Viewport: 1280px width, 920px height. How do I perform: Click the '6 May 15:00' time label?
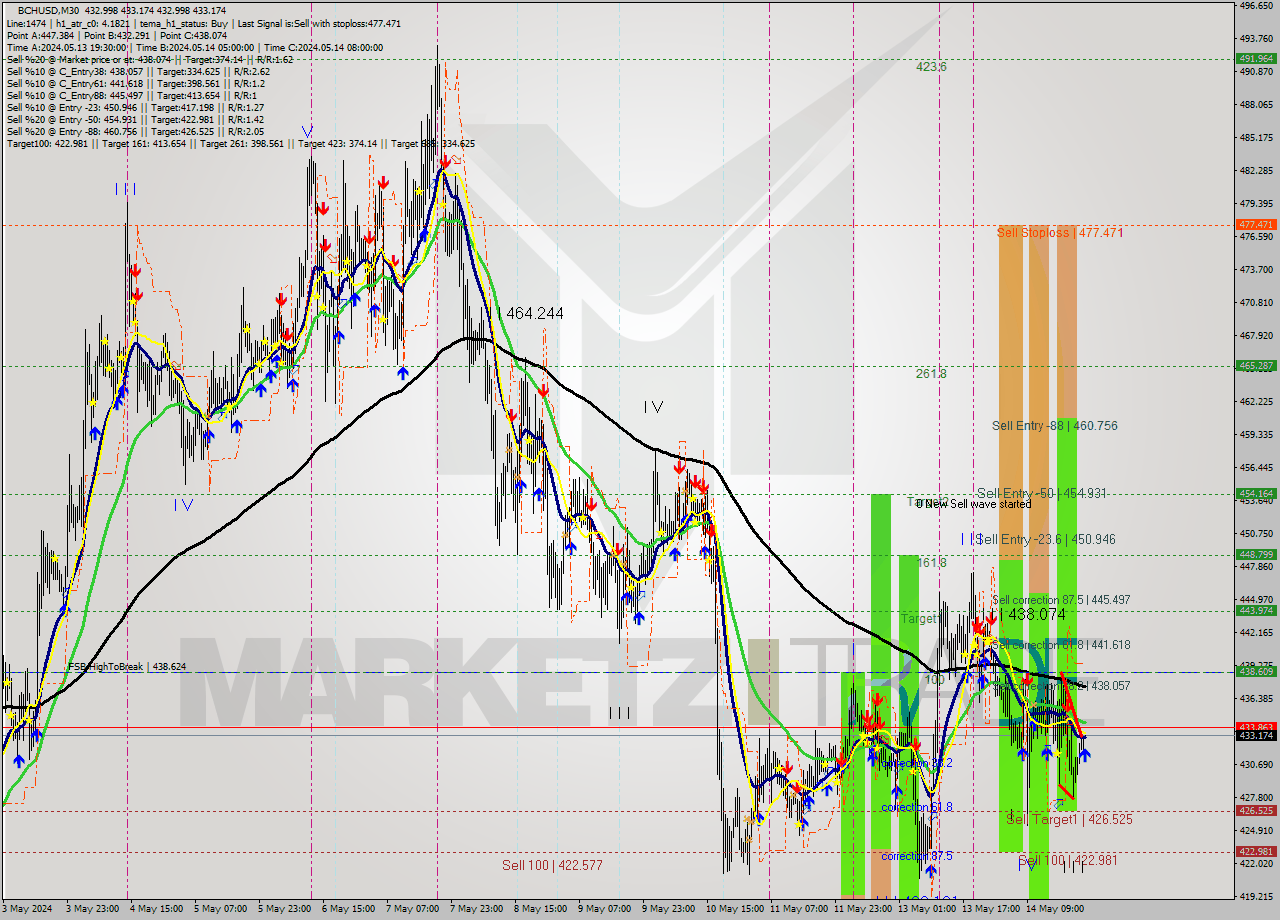[348, 909]
